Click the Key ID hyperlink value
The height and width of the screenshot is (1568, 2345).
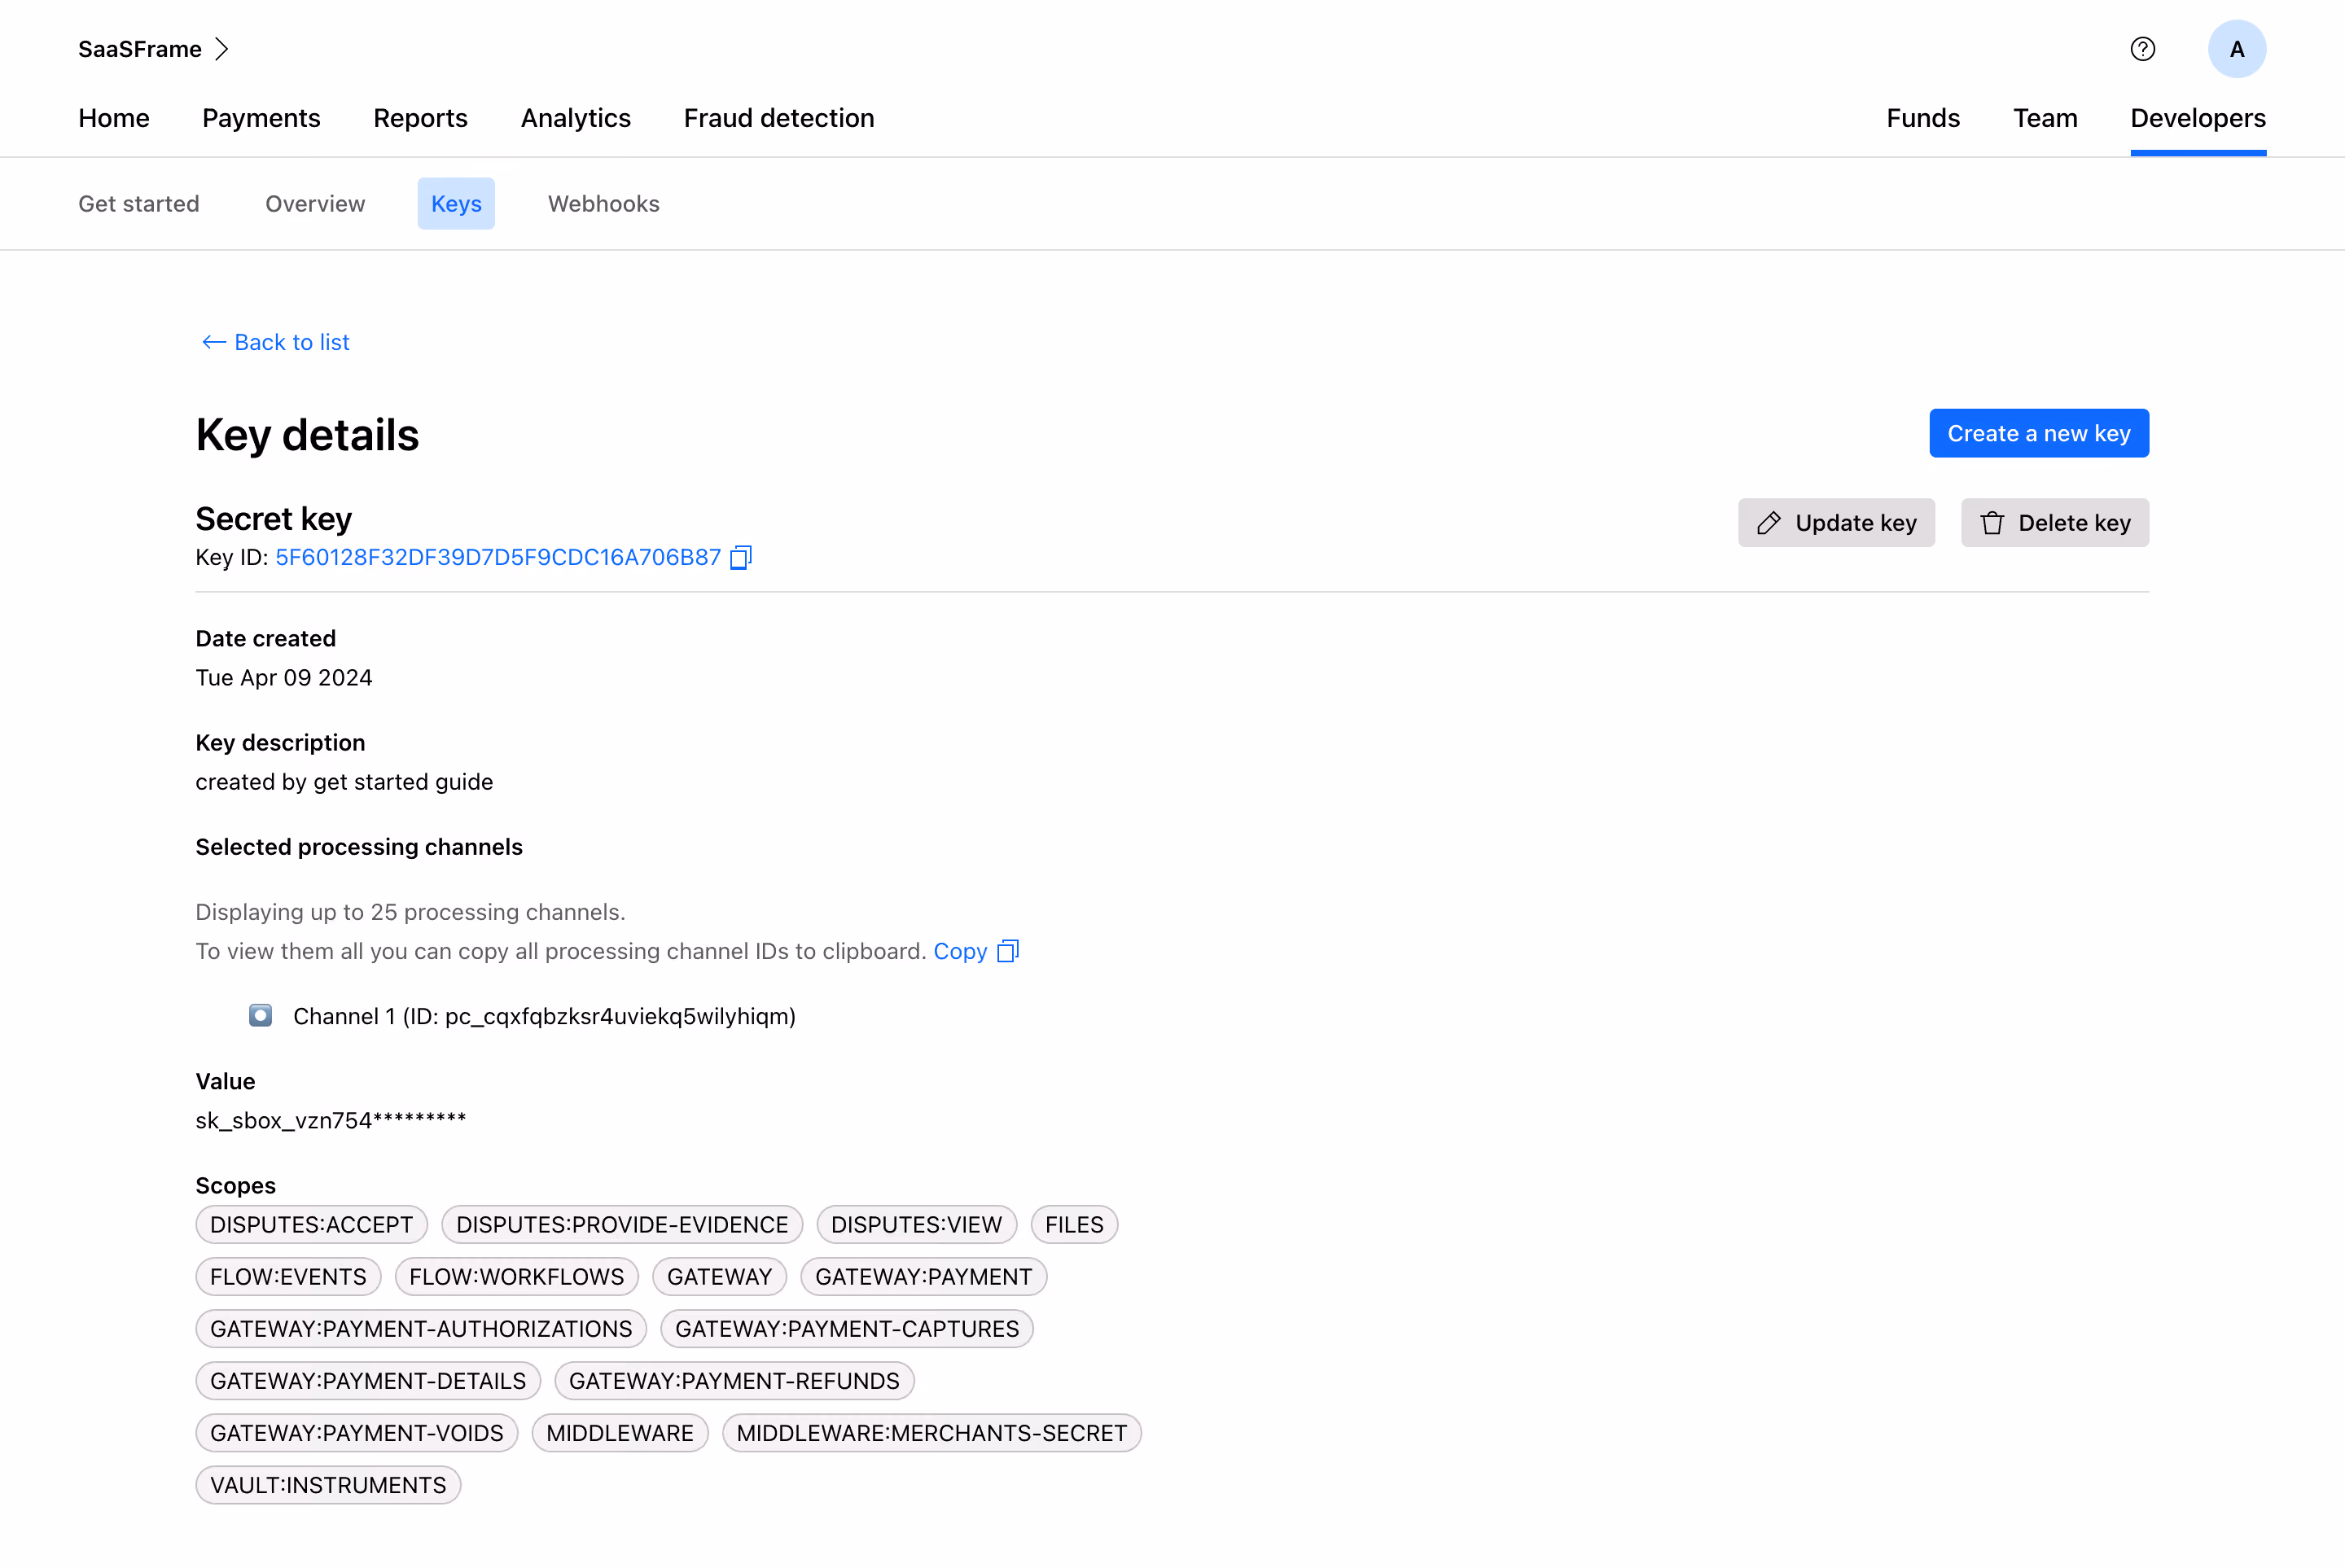[498, 557]
